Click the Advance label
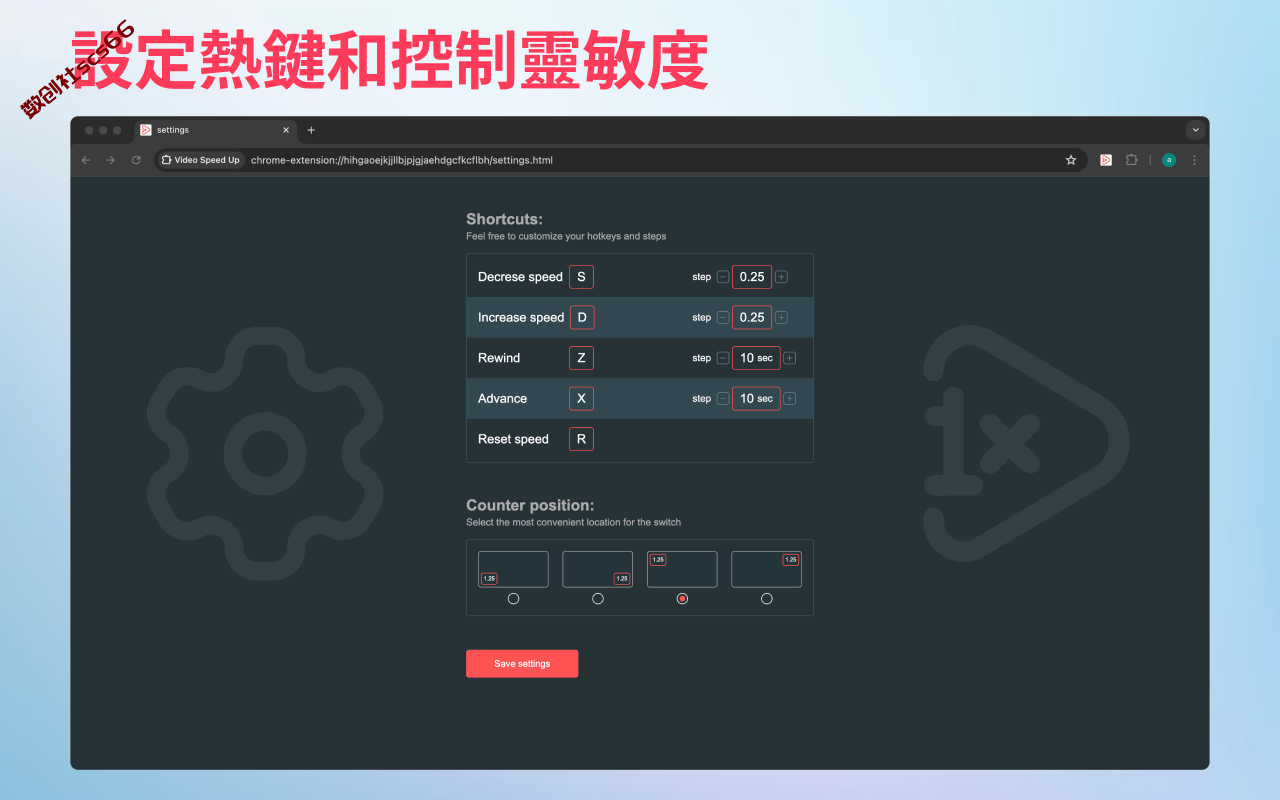The height and width of the screenshot is (800, 1280). 502,398
